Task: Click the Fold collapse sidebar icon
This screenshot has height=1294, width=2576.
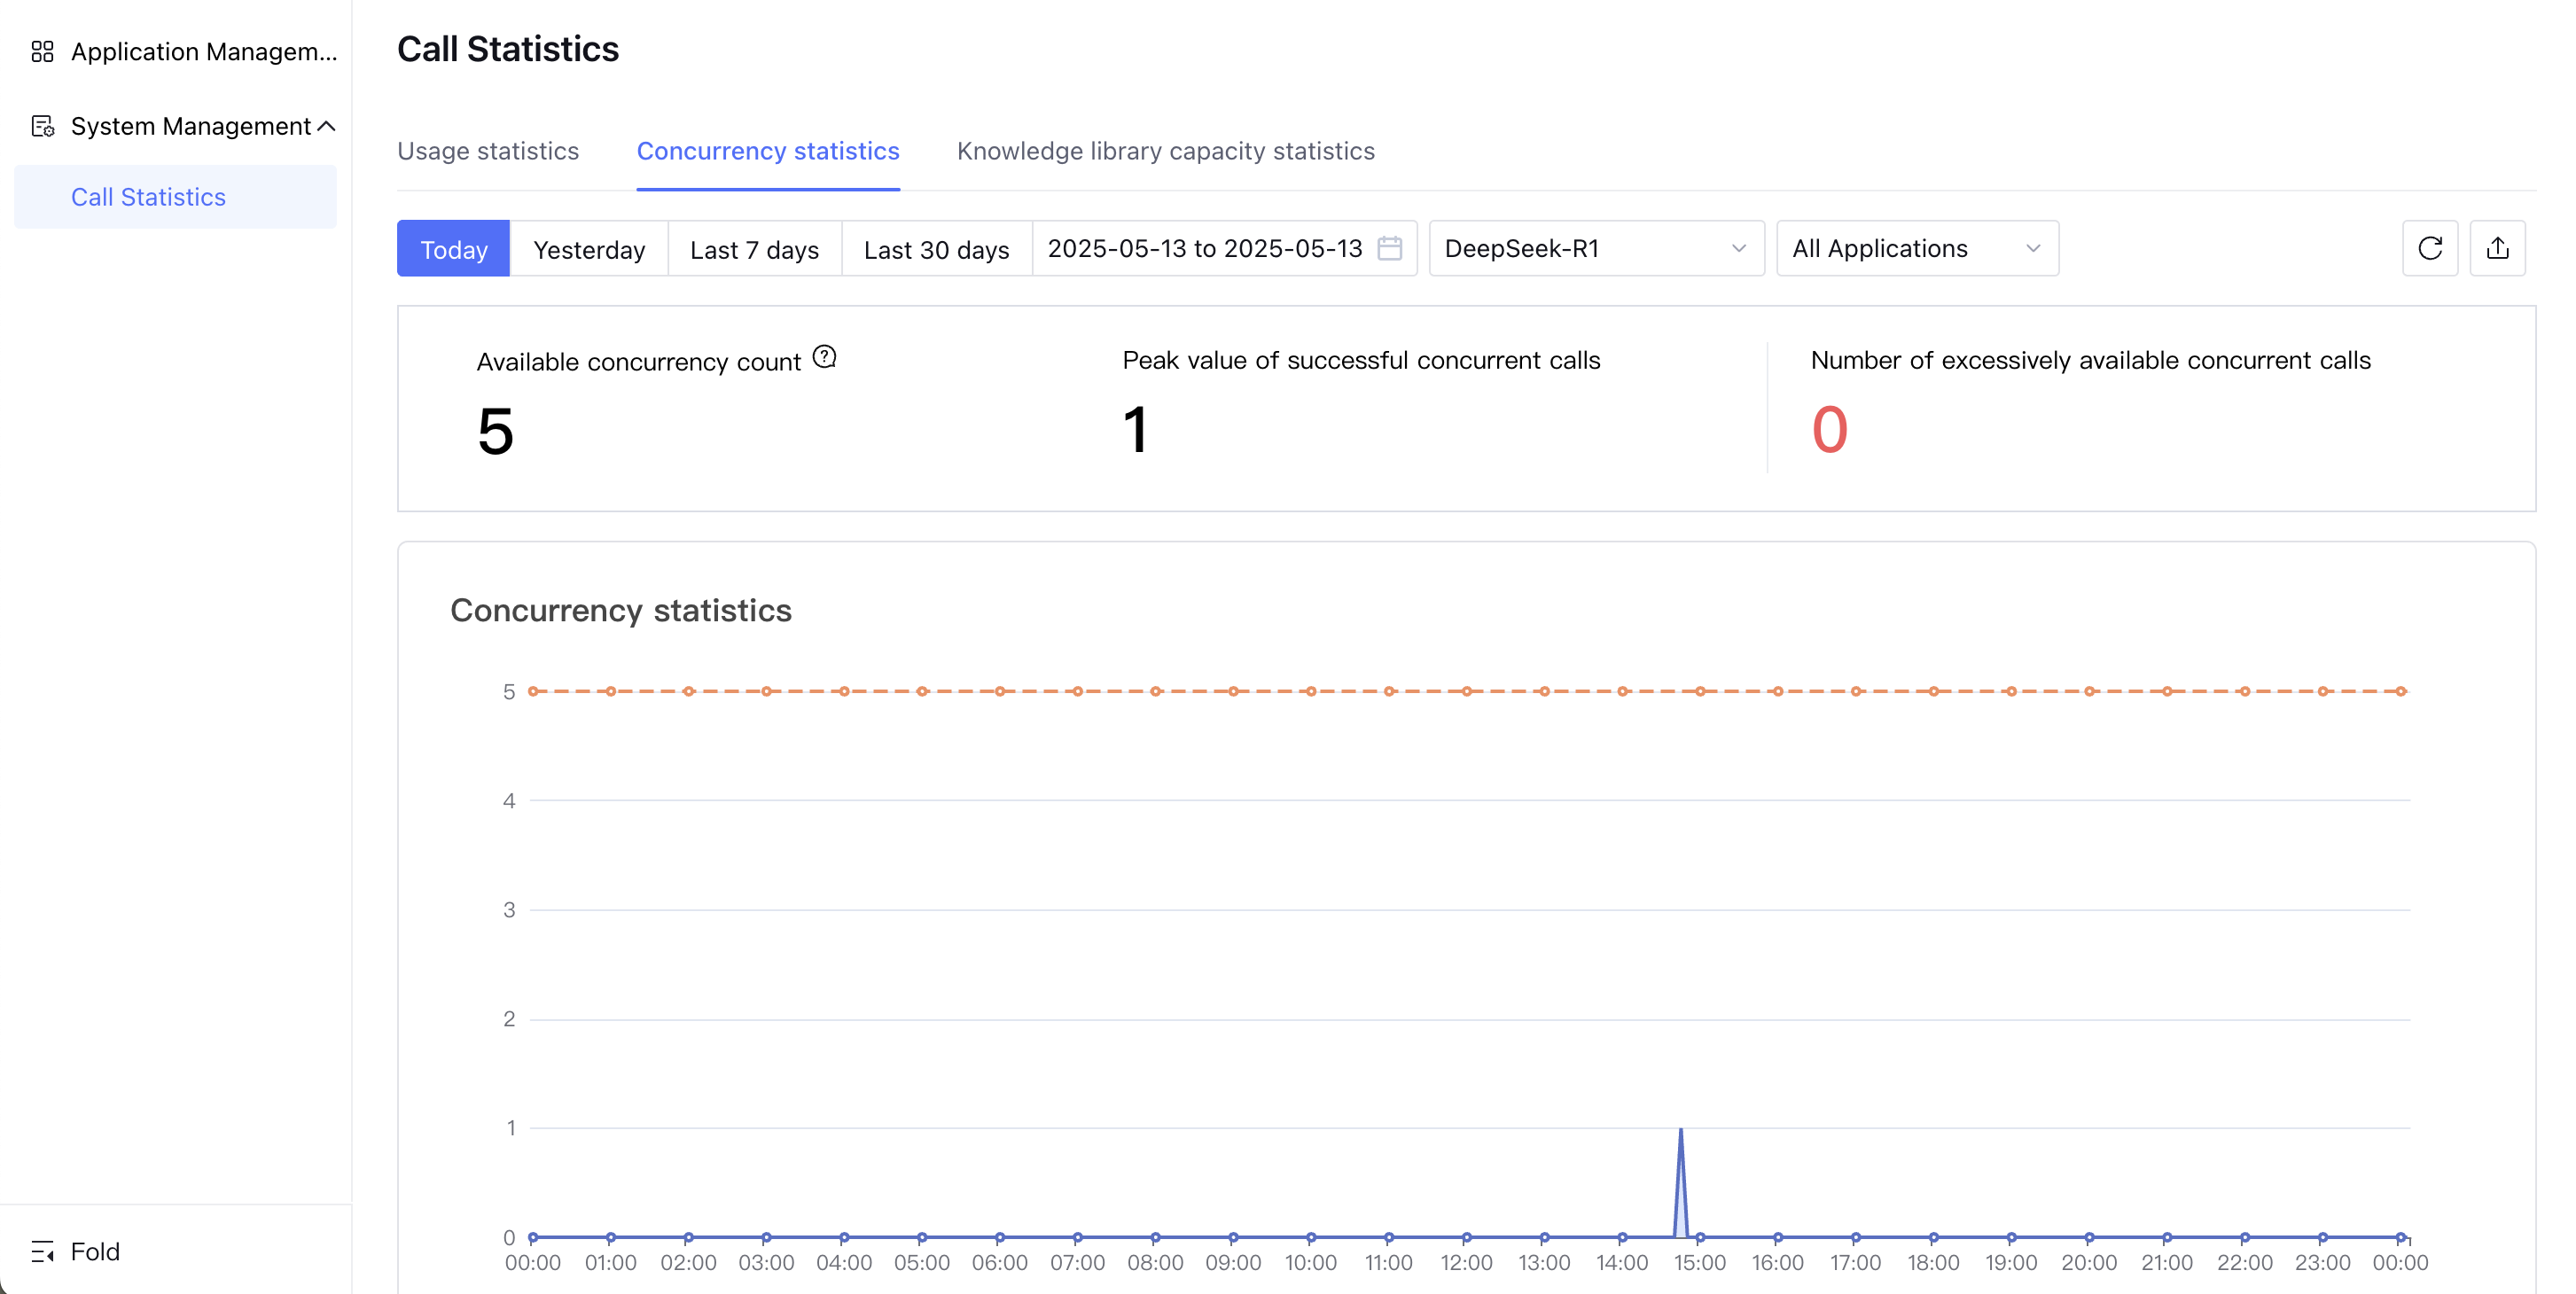Action: (x=42, y=1251)
